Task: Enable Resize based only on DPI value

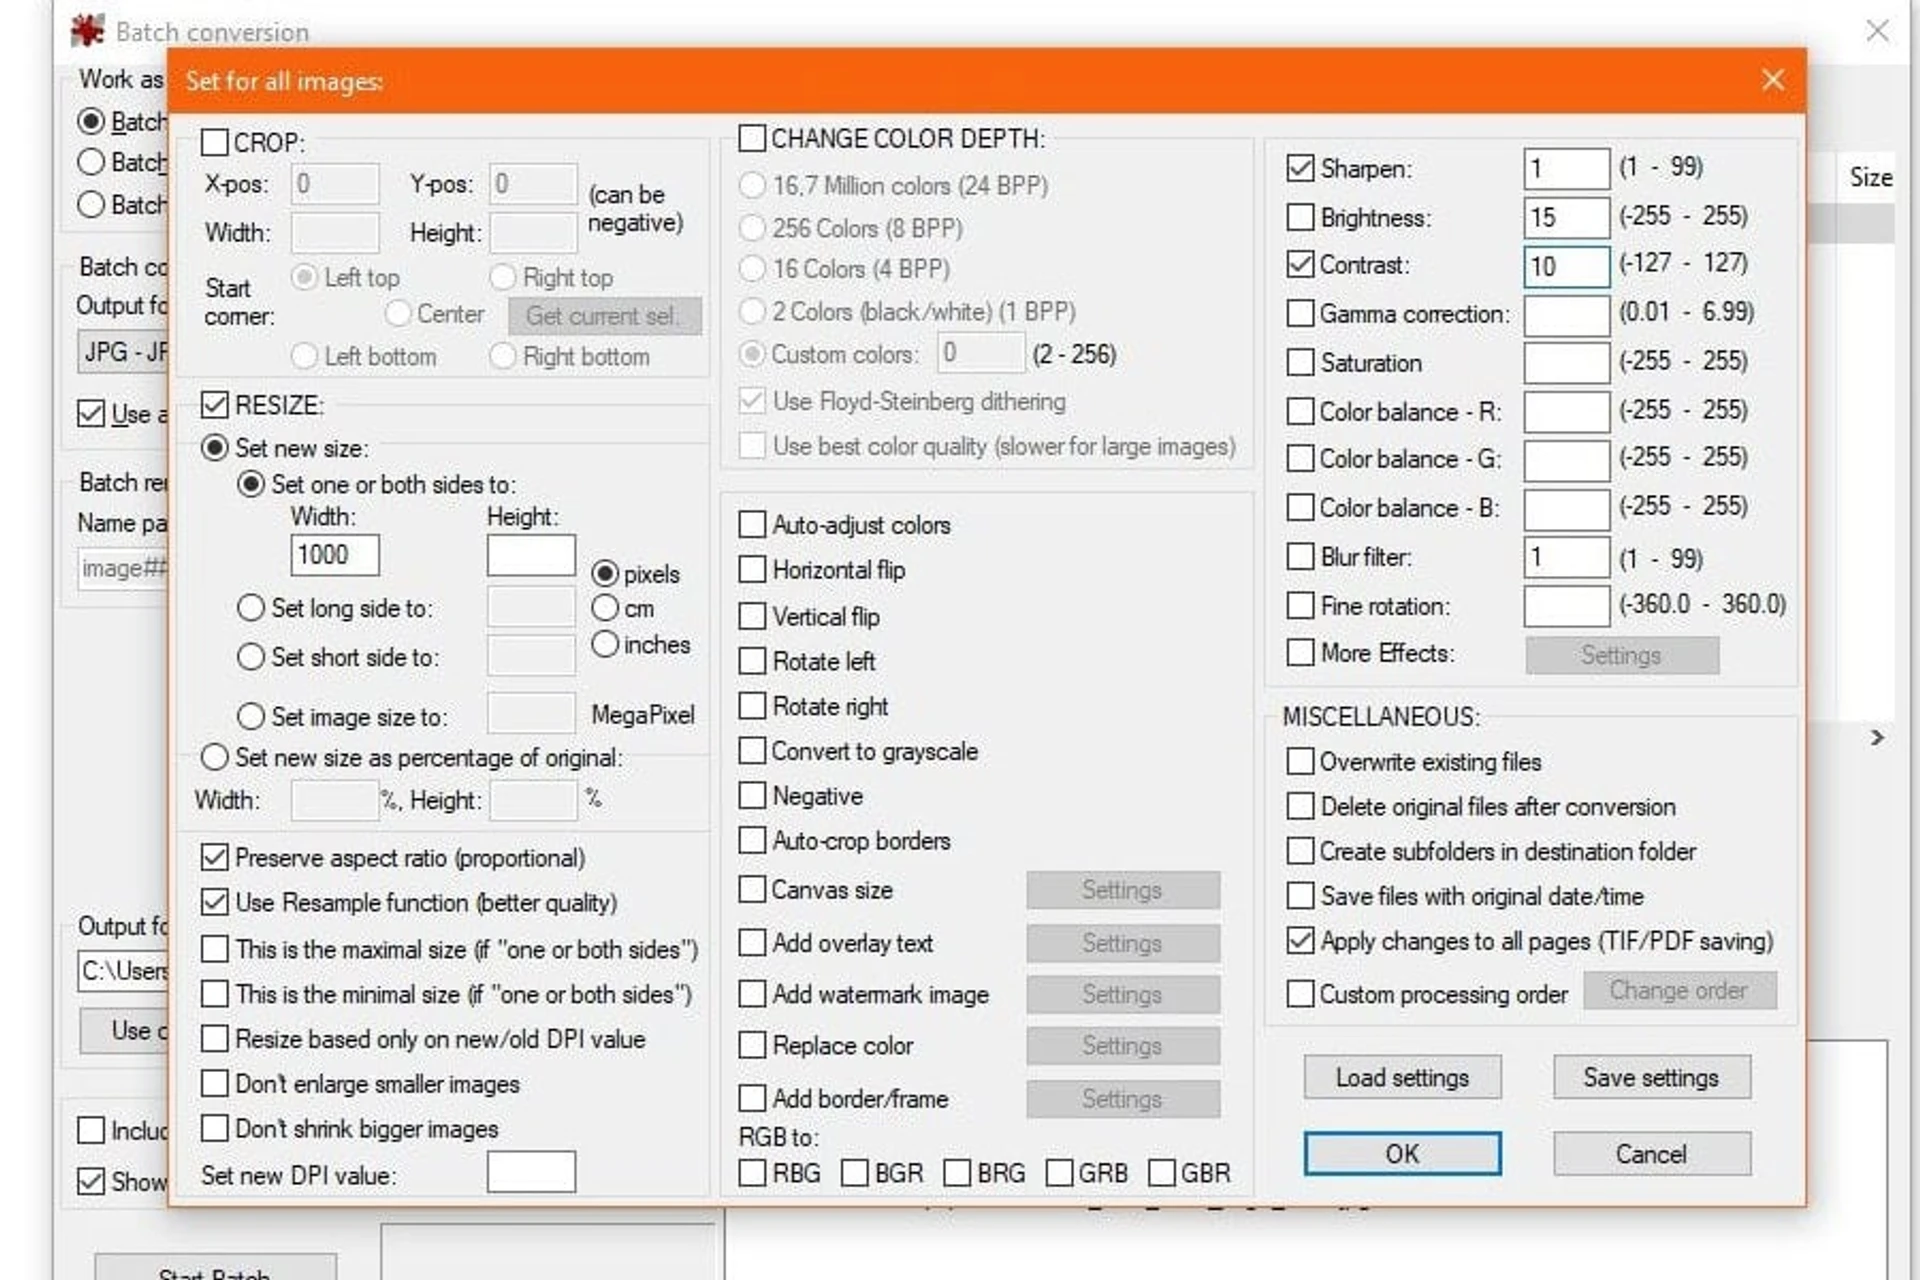Action: pos(215,1038)
